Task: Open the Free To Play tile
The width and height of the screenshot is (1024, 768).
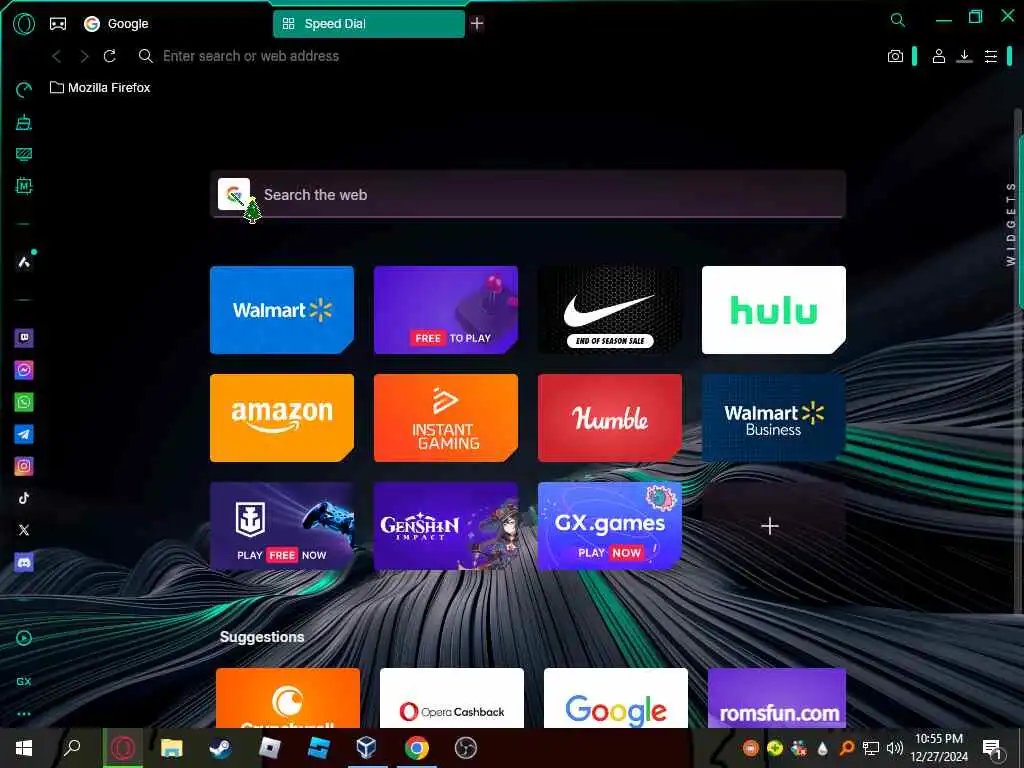Action: (x=445, y=310)
